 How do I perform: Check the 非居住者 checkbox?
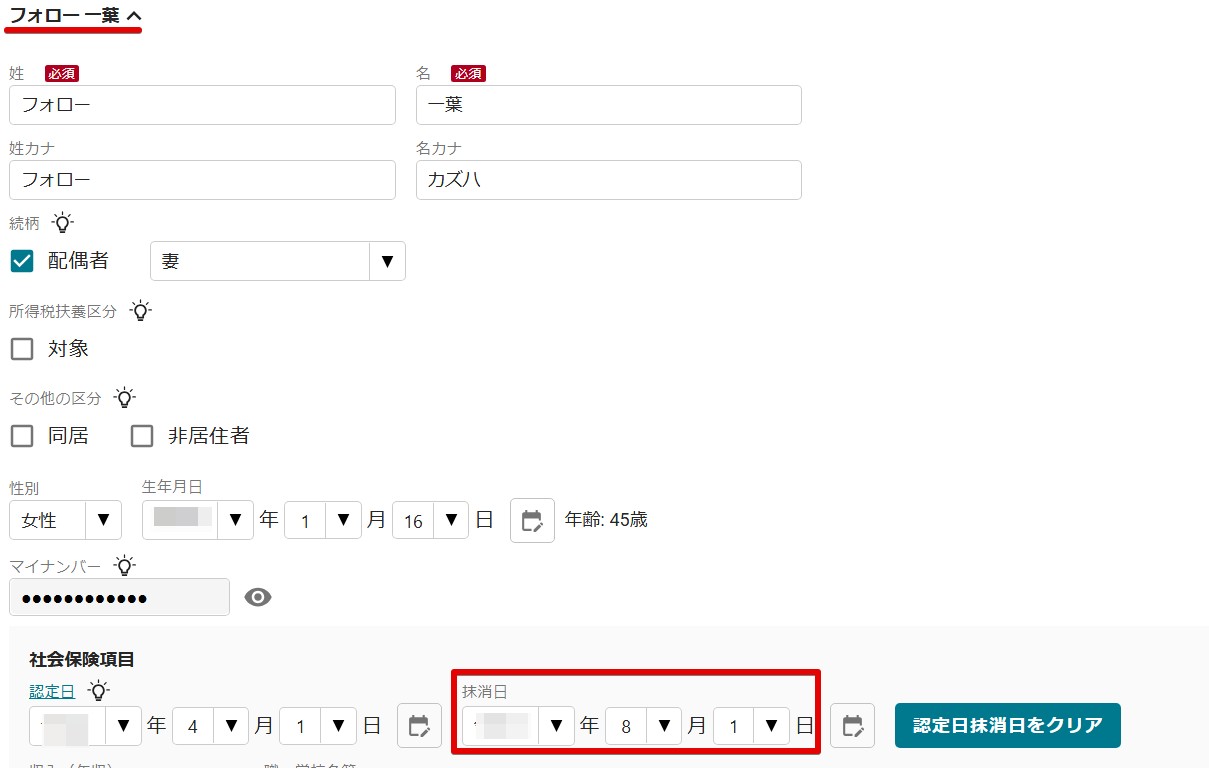142,436
